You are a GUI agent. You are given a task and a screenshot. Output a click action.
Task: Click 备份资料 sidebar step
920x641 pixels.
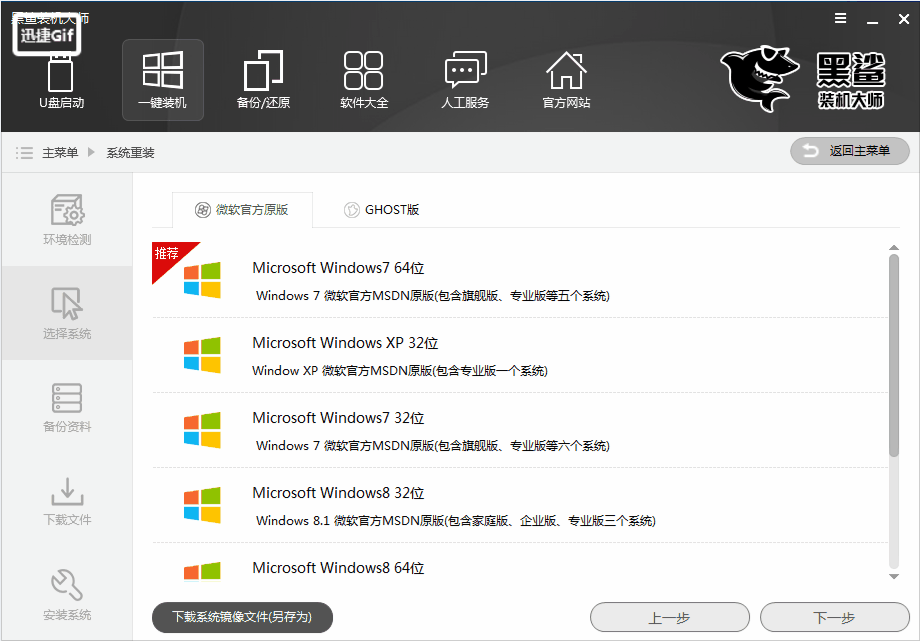click(67, 407)
